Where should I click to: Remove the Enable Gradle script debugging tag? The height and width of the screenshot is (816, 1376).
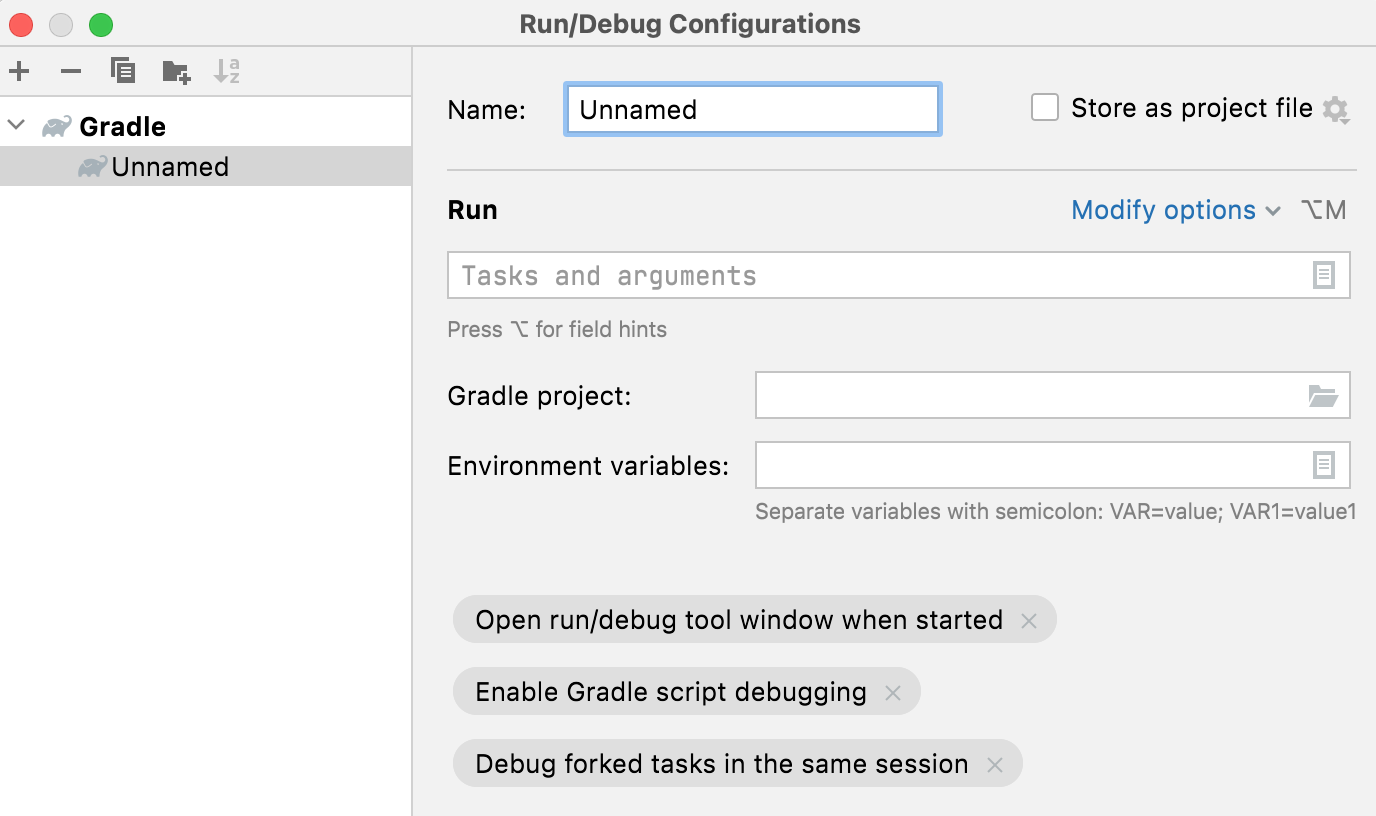coord(892,691)
